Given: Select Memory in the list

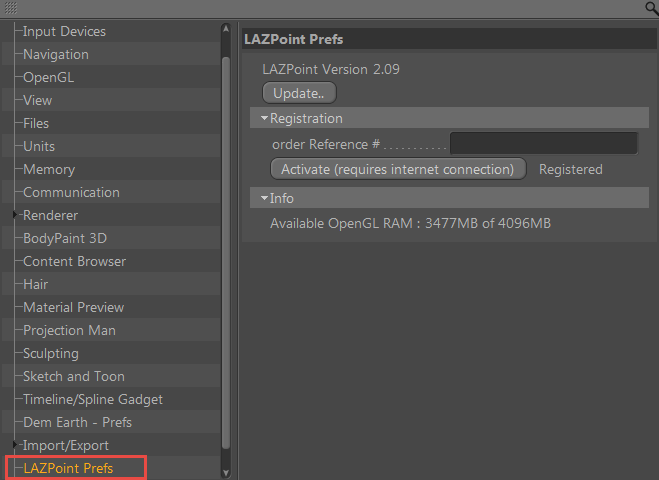Looking at the screenshot, I should coord(49,169).
